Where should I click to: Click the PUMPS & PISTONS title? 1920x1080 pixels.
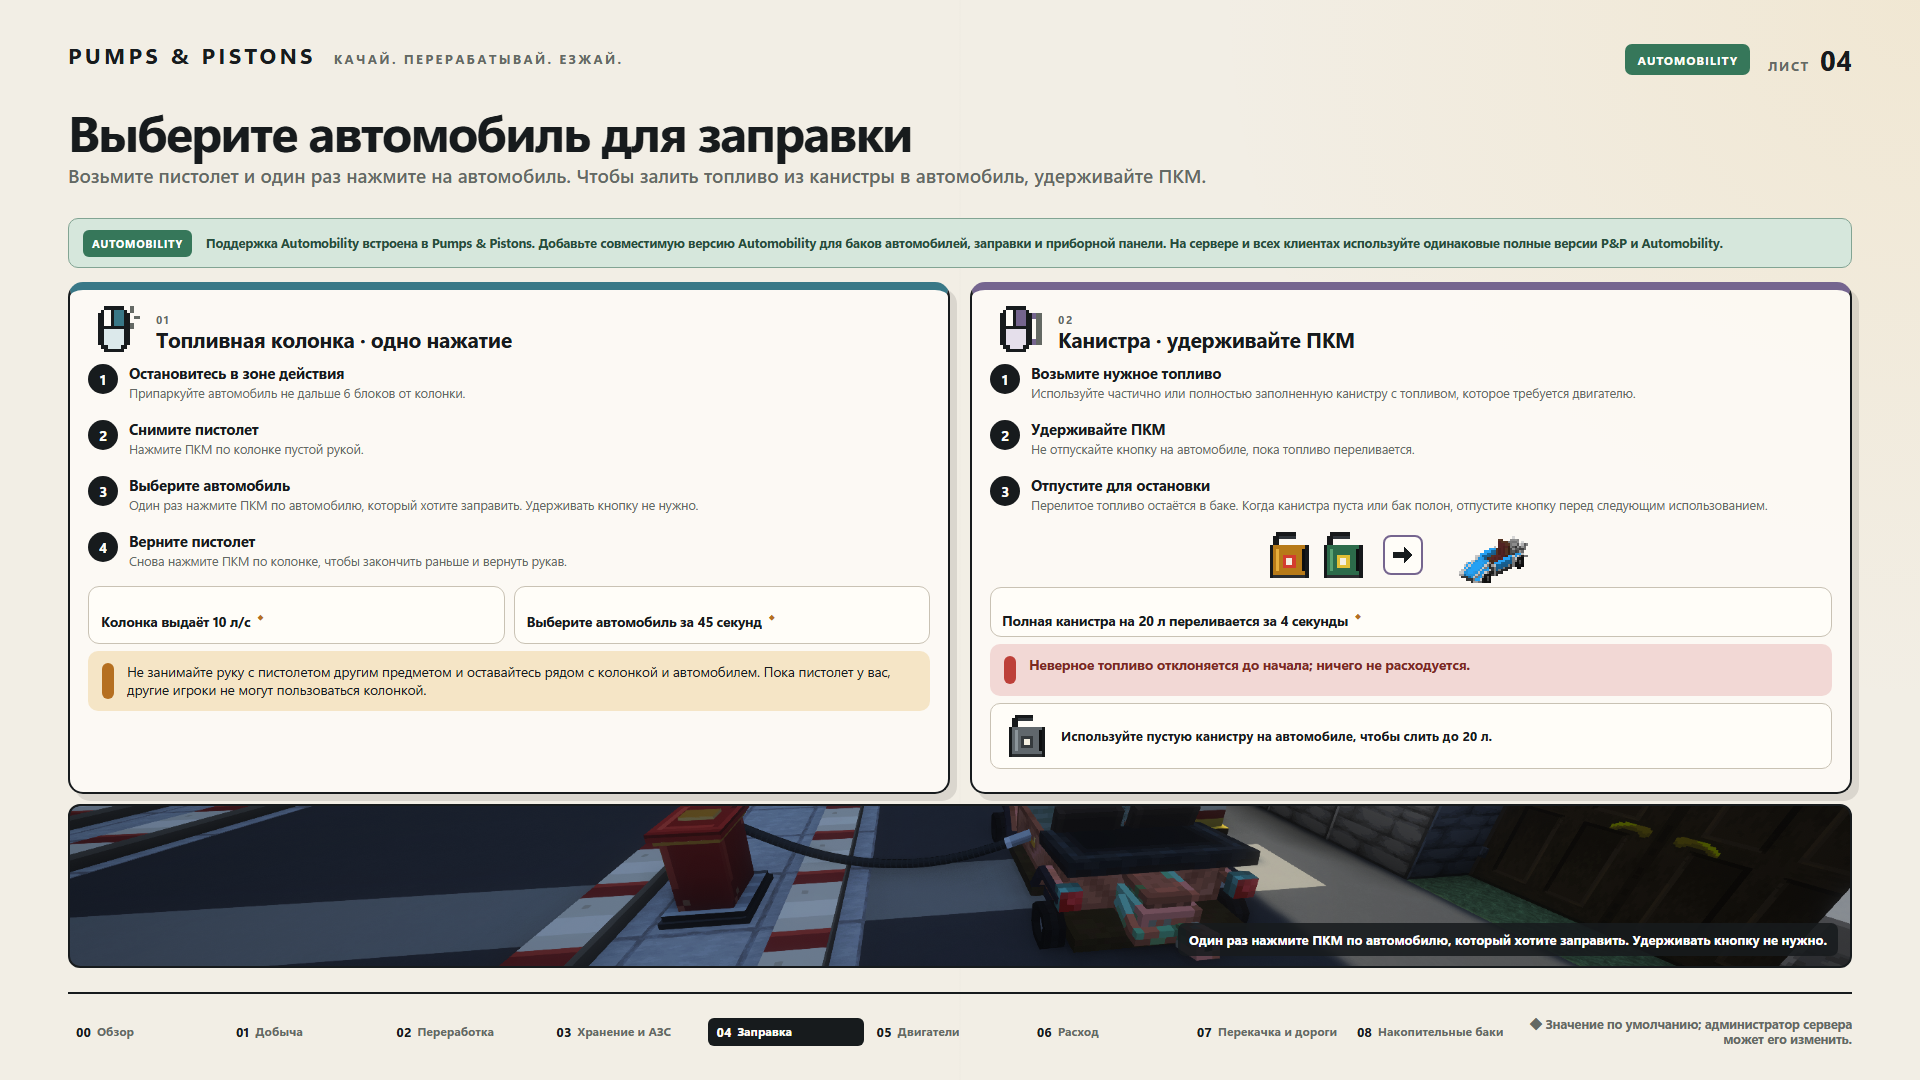(x=191, y=57)
